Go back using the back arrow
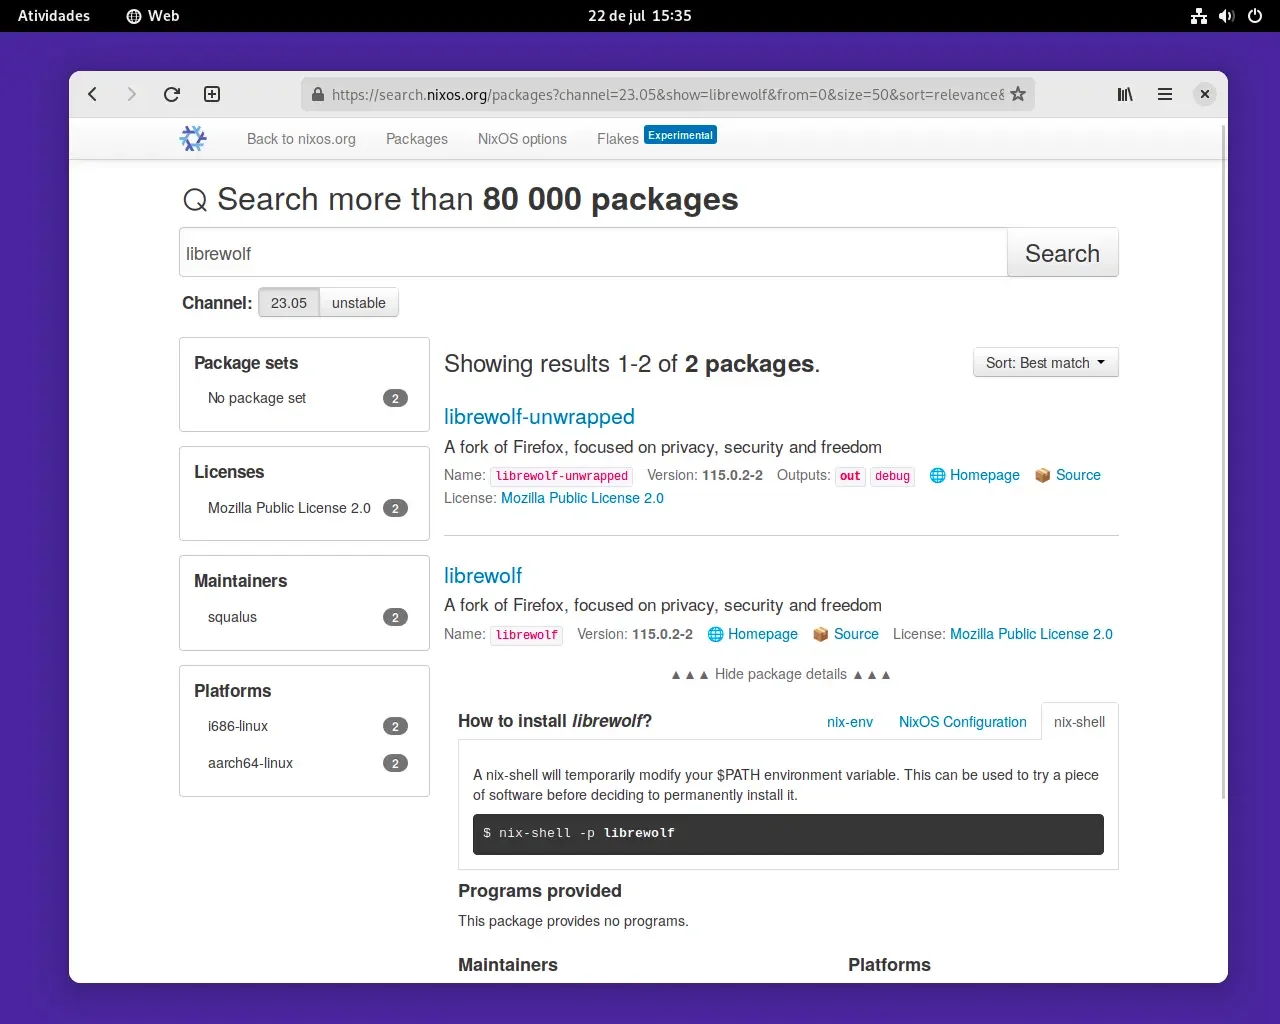Image resolution: width=1280 pixels, height=1024 pixels. 93,94
